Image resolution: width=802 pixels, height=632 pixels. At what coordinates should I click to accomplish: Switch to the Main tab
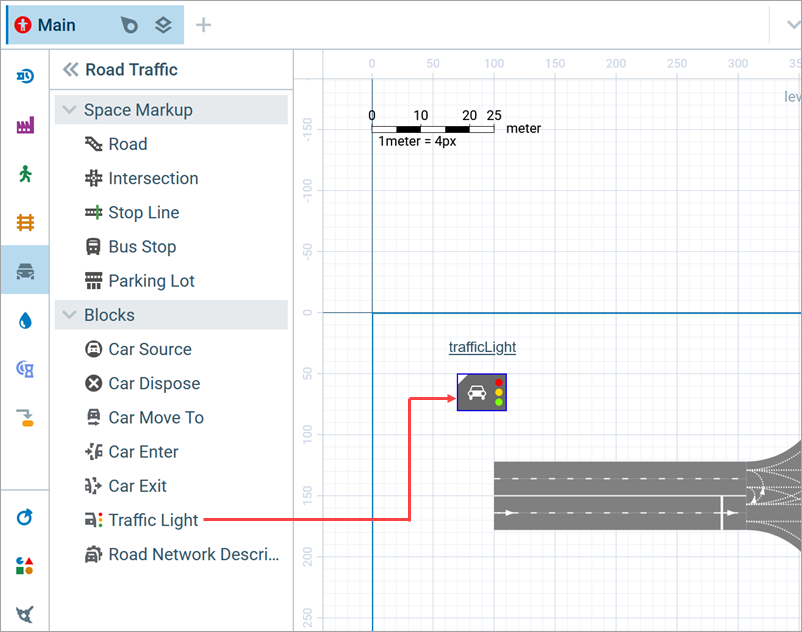(57, 25)
